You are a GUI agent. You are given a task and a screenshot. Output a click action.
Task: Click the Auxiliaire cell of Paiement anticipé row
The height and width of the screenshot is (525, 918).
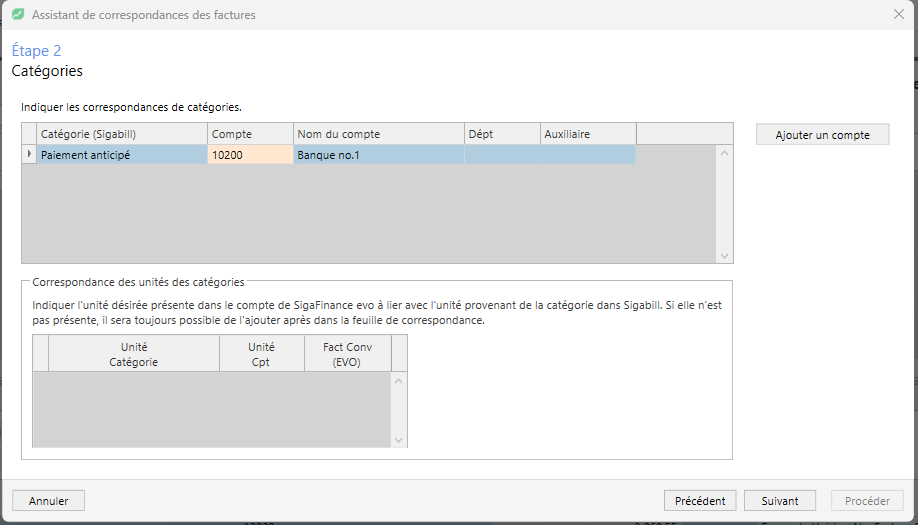click(x=588, y=155)
